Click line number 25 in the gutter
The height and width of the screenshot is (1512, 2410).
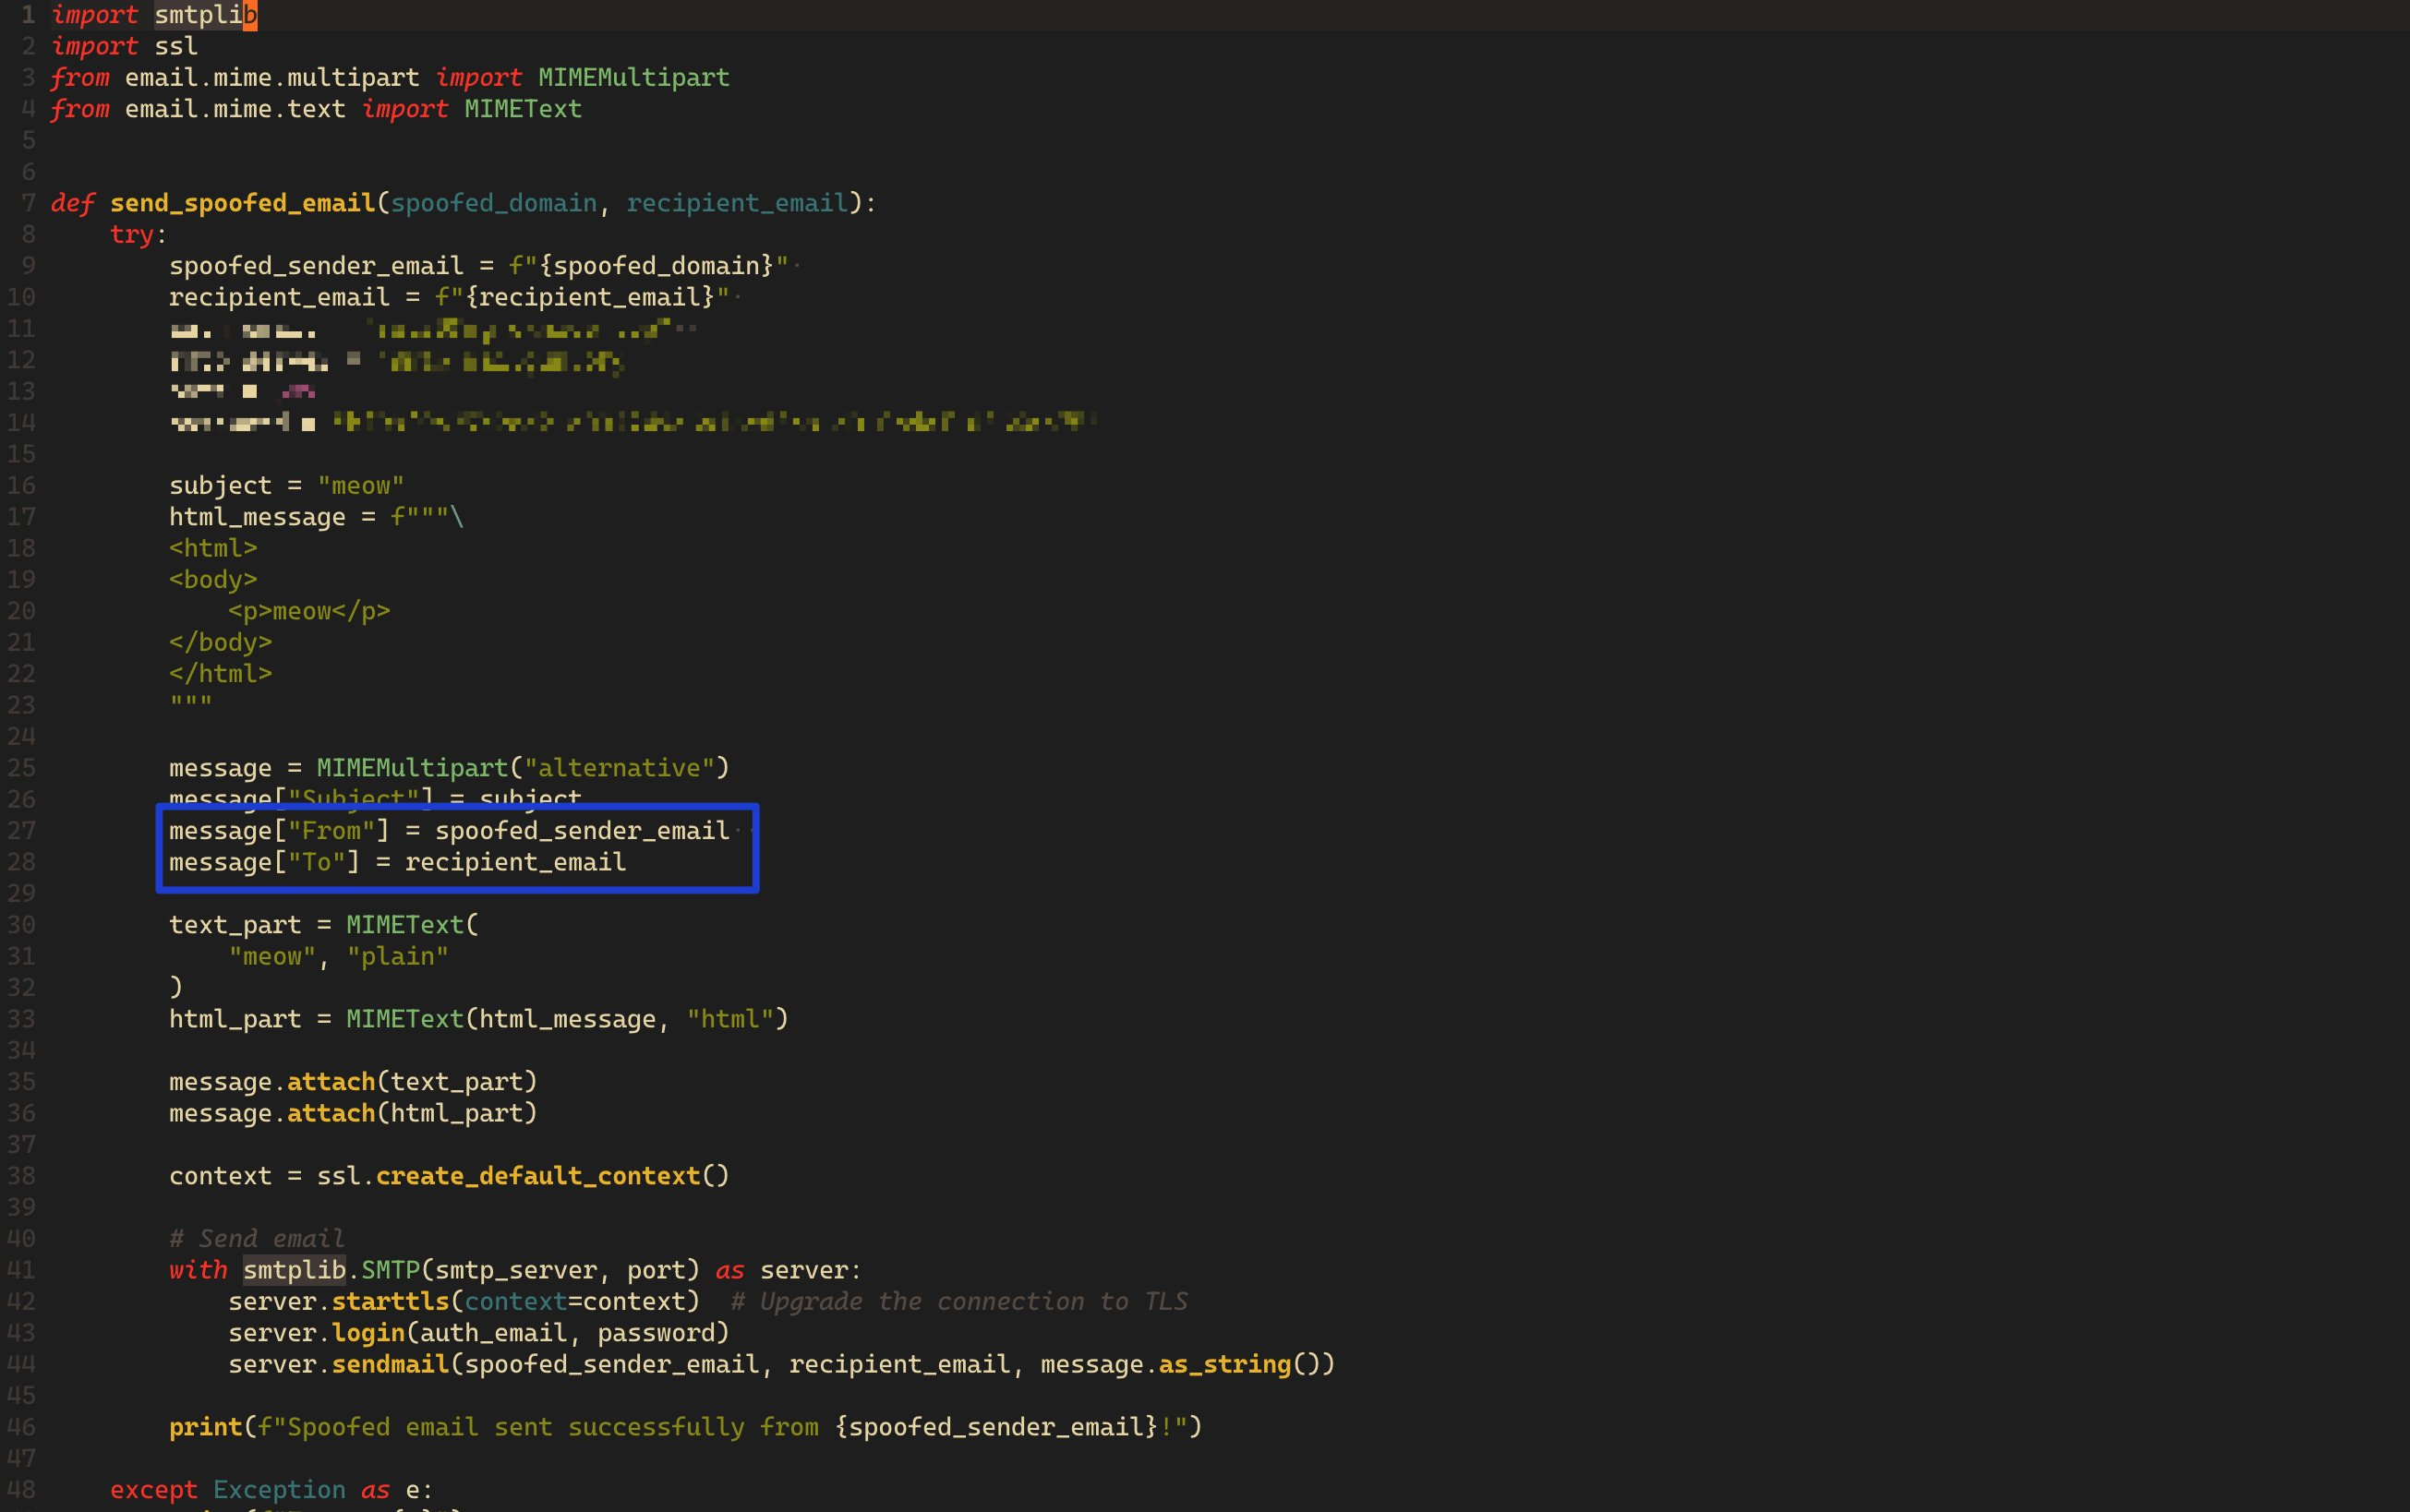tap(21, 768)
